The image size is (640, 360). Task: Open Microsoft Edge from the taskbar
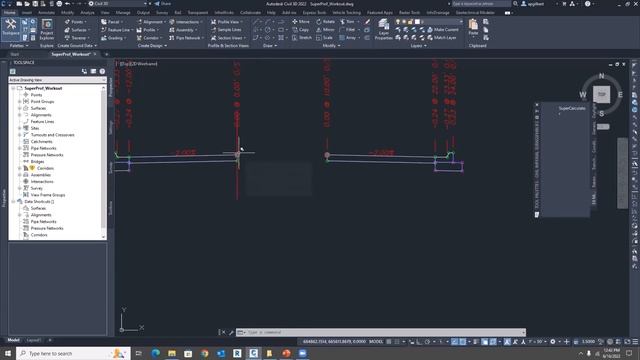(156, 353)
